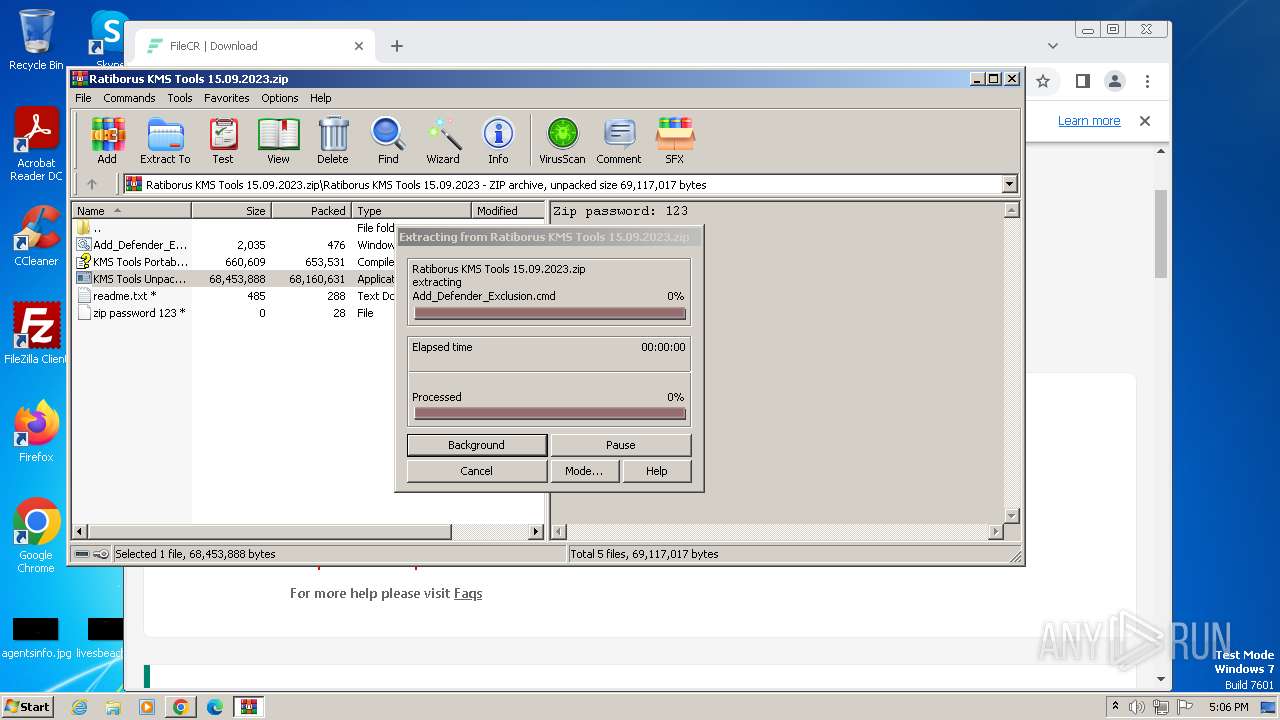This screenshot has height=720, width=1280.
Task: Click comment pane horizontal scrollbar left arrow
Action: click(x=559, y=532)
